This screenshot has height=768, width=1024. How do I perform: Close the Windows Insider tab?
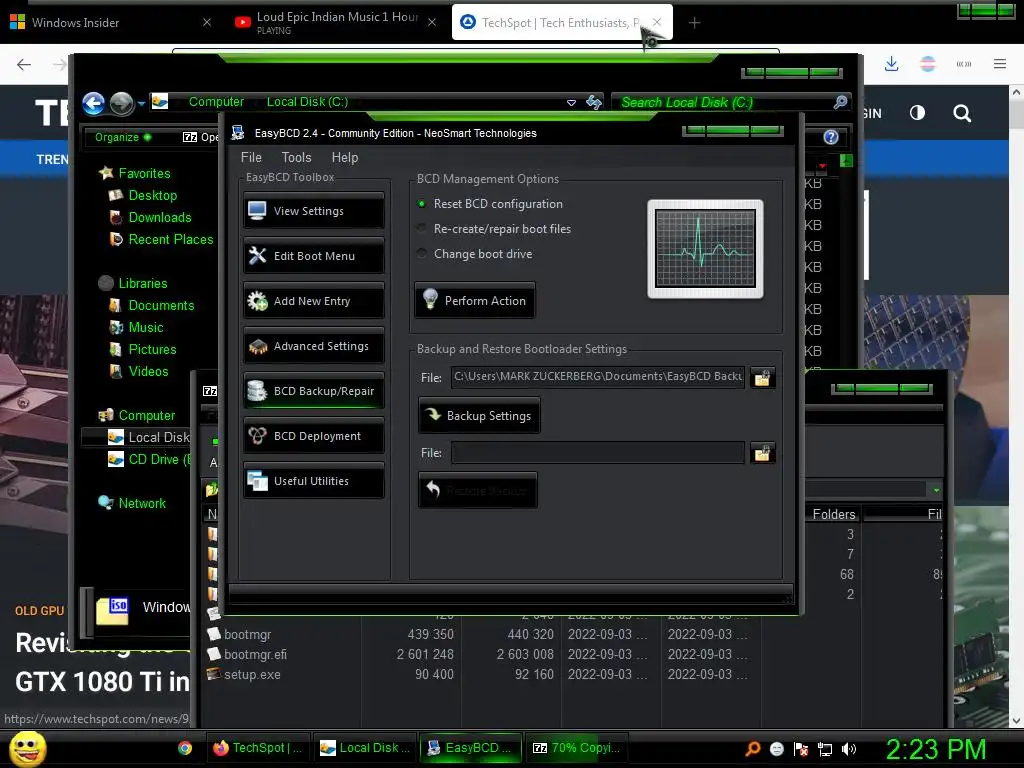tap(207, 22)
